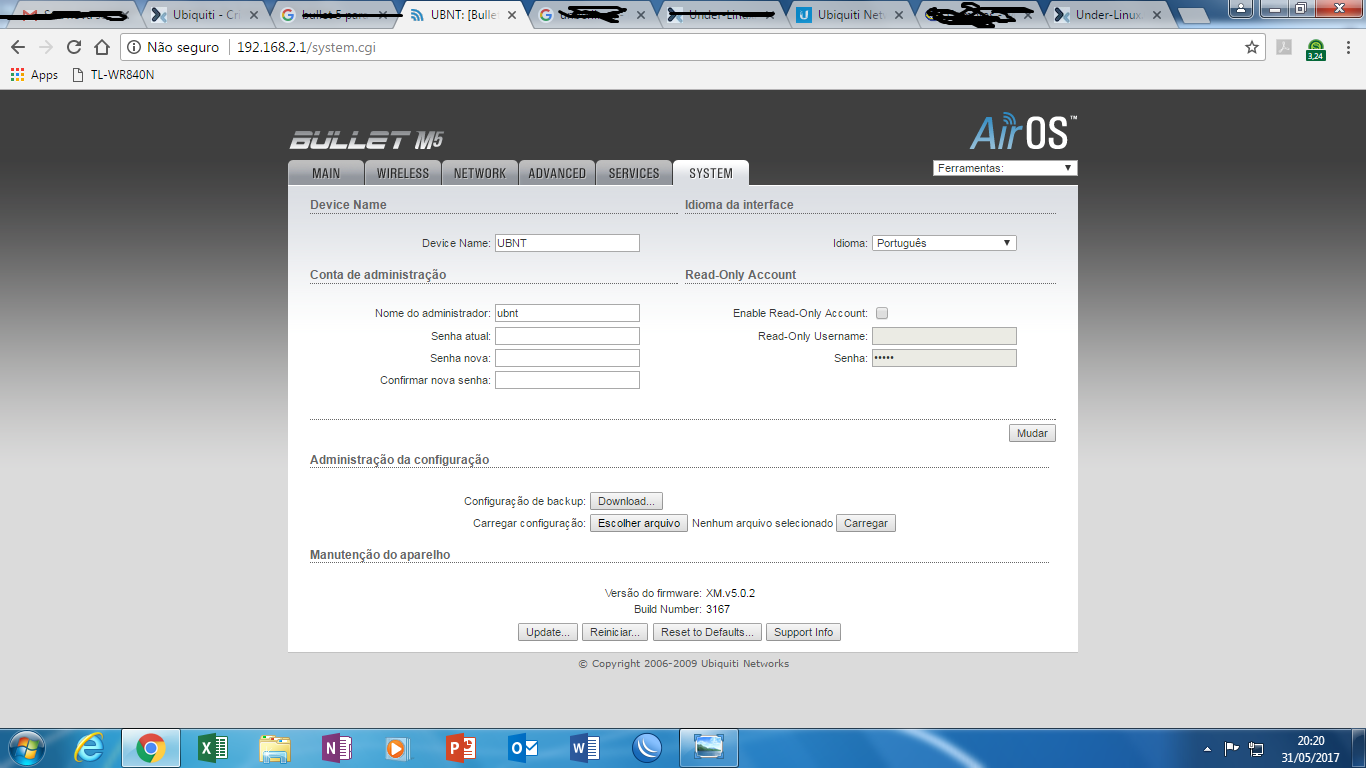This screenshot has width=1366, height=768.
Task: Click the Mudar button
Action: point(1032,433)
